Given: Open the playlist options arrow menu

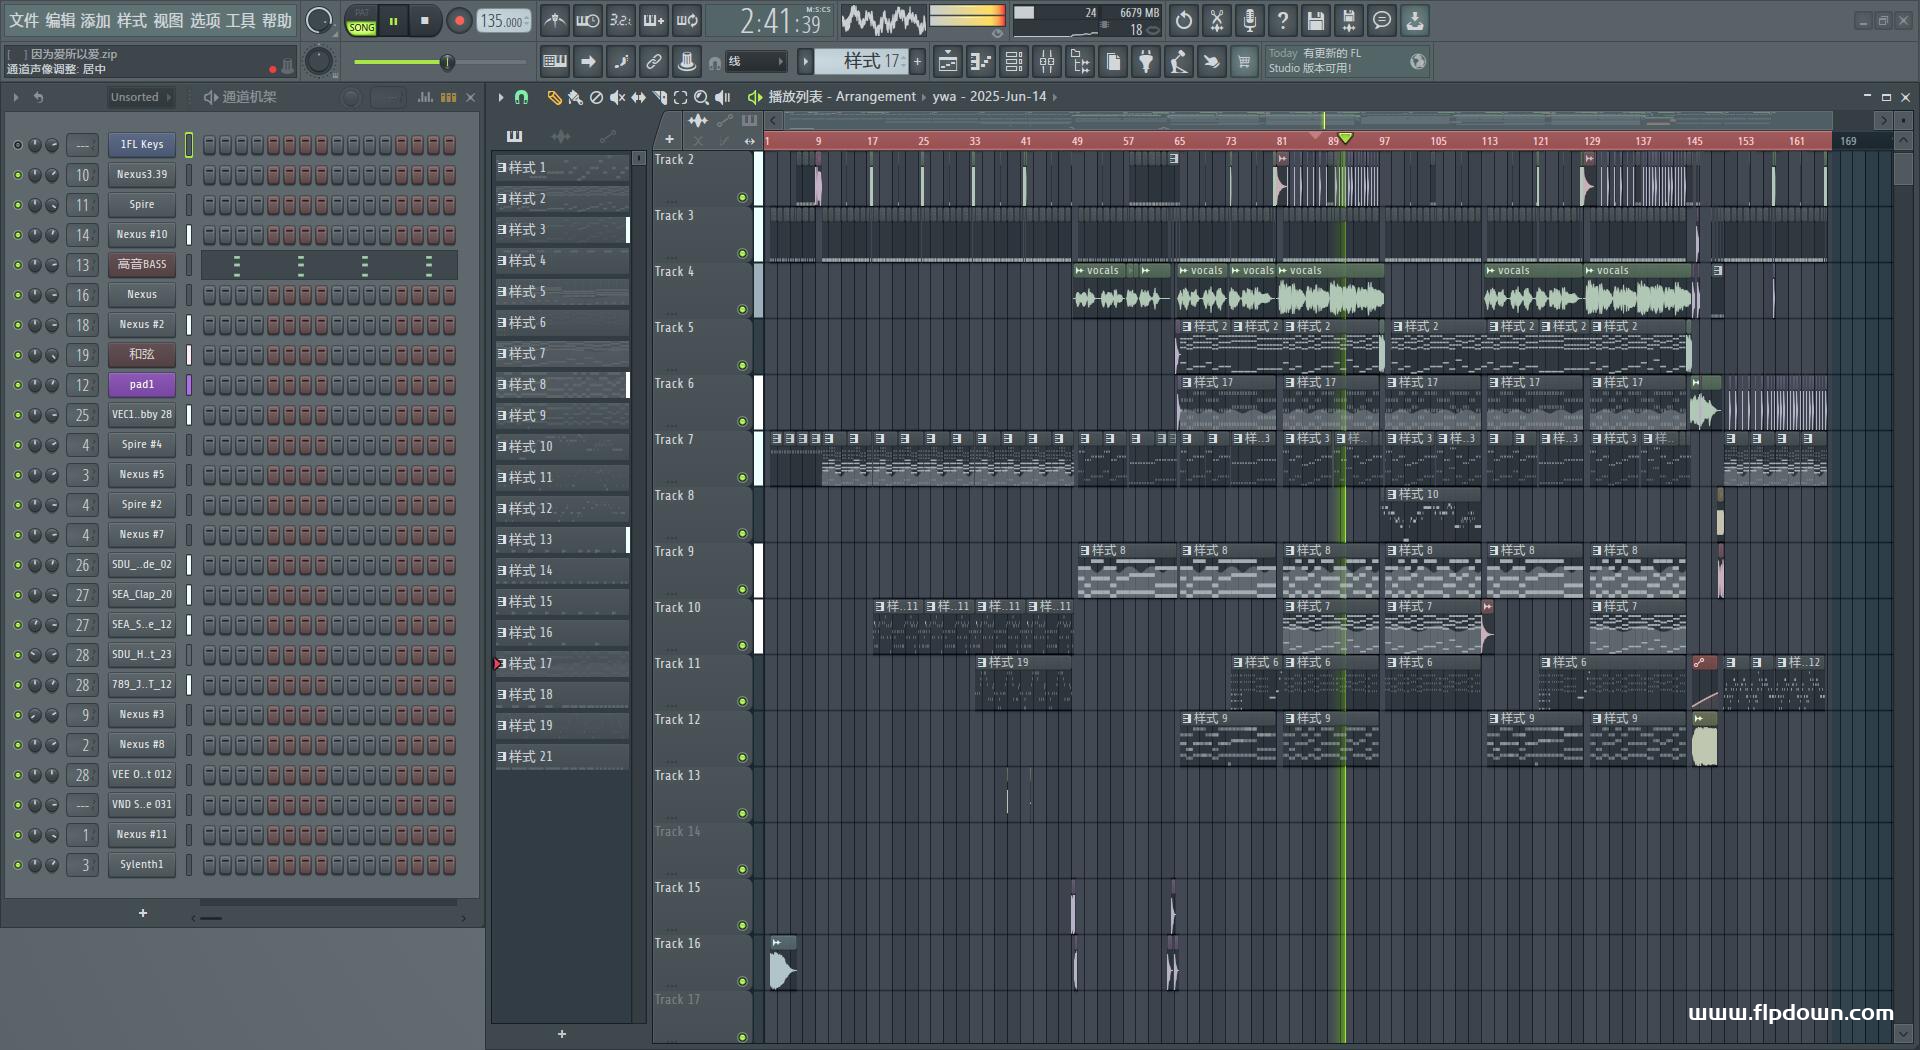Looking at the screenshot, I should (501, 97).
